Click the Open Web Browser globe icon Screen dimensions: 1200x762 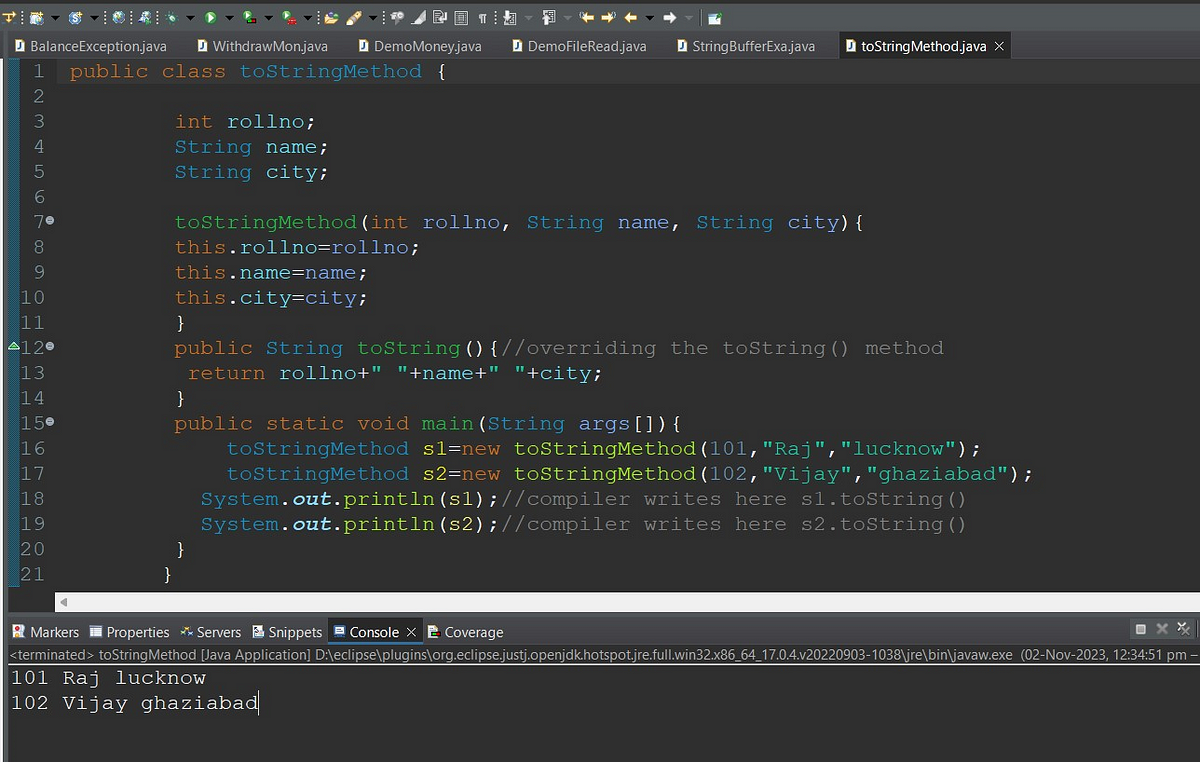pyautogui.click(x=118, y=18)
